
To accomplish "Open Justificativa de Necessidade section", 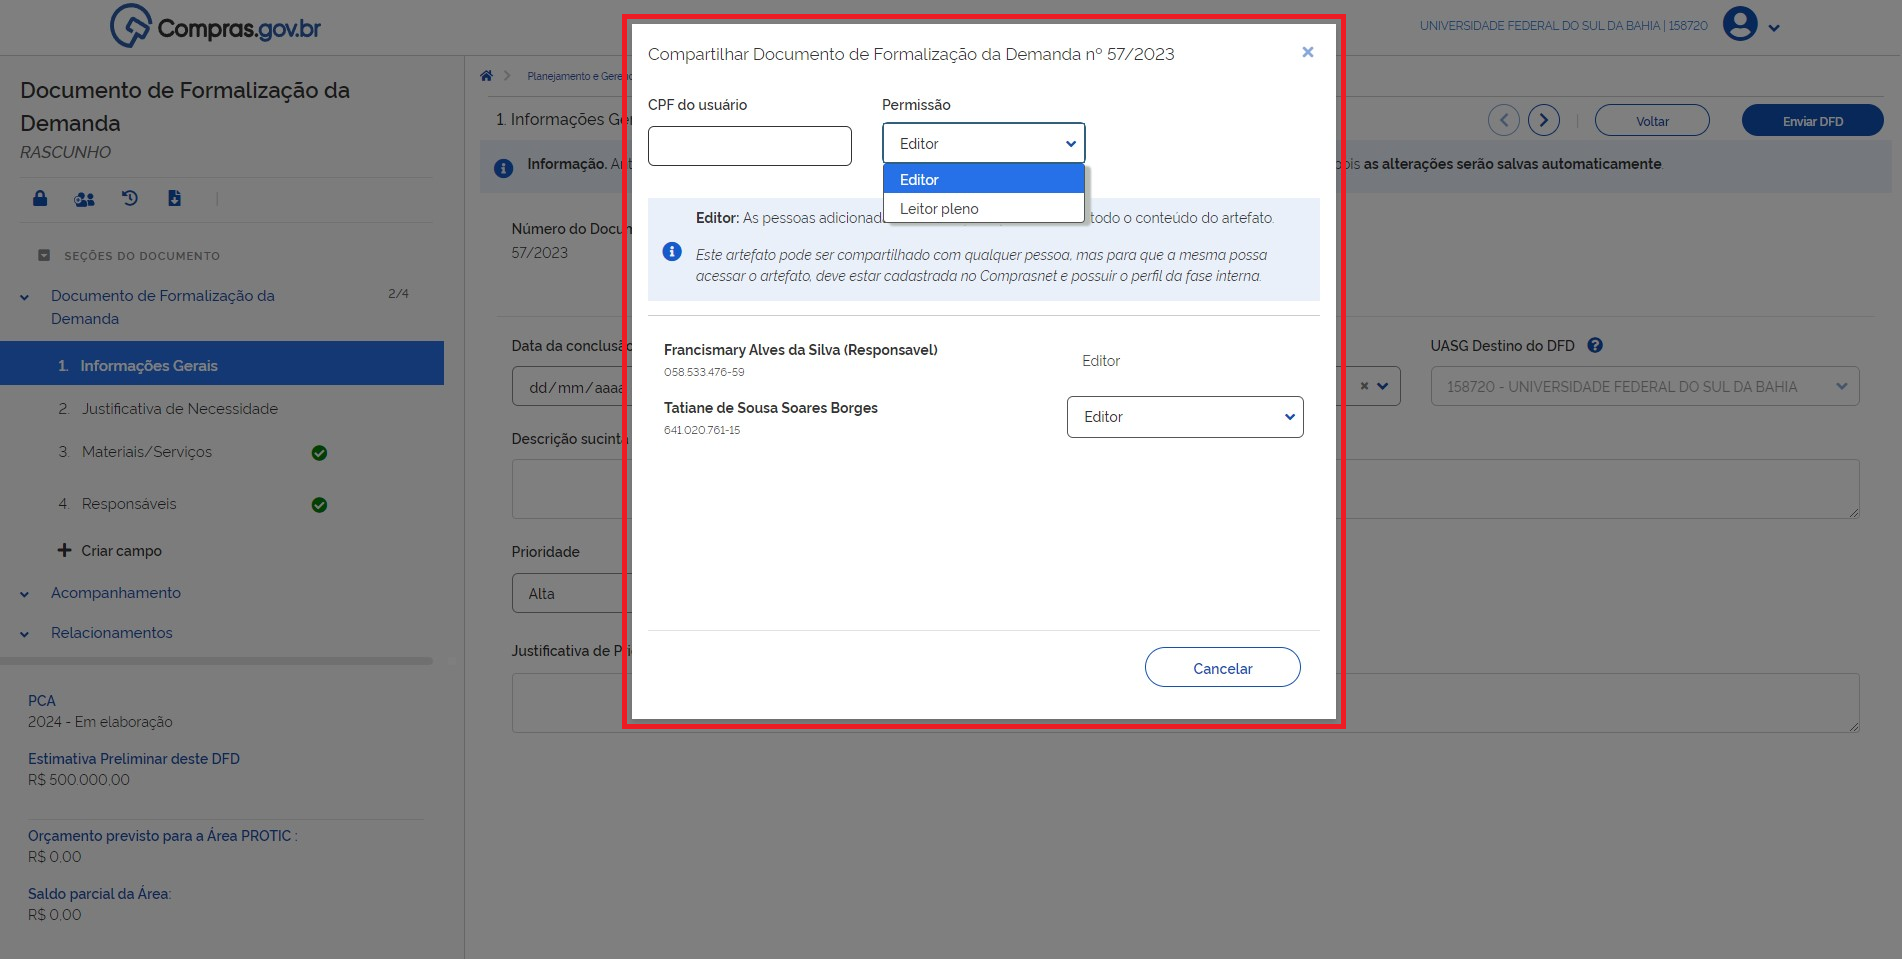I will [x=180, y=409].
